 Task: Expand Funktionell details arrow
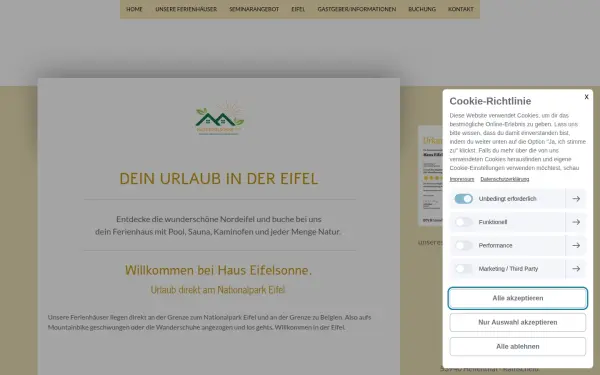576,222
